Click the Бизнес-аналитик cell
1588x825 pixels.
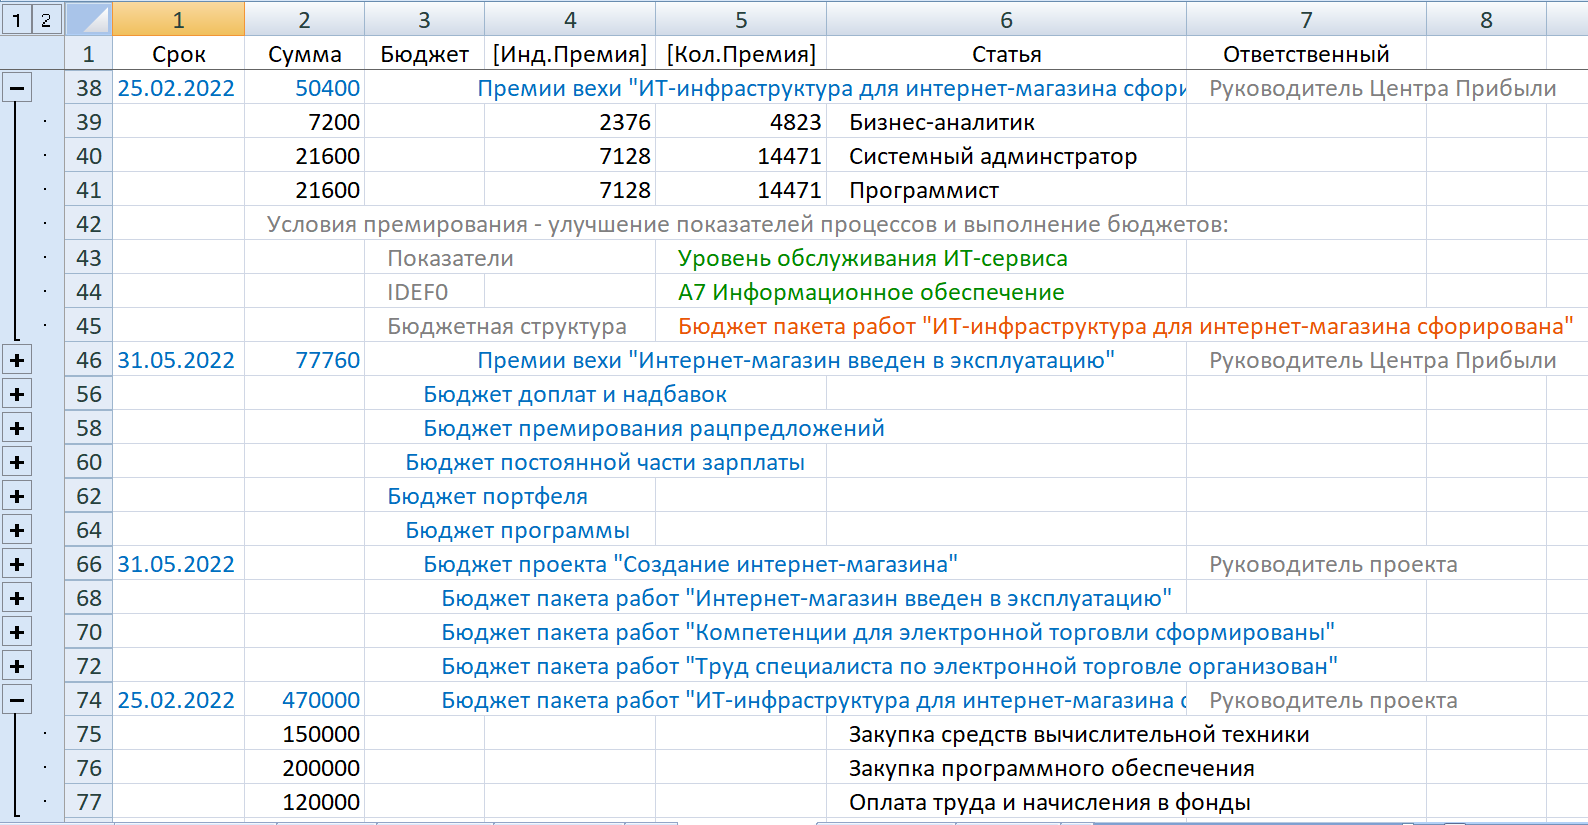941,122
